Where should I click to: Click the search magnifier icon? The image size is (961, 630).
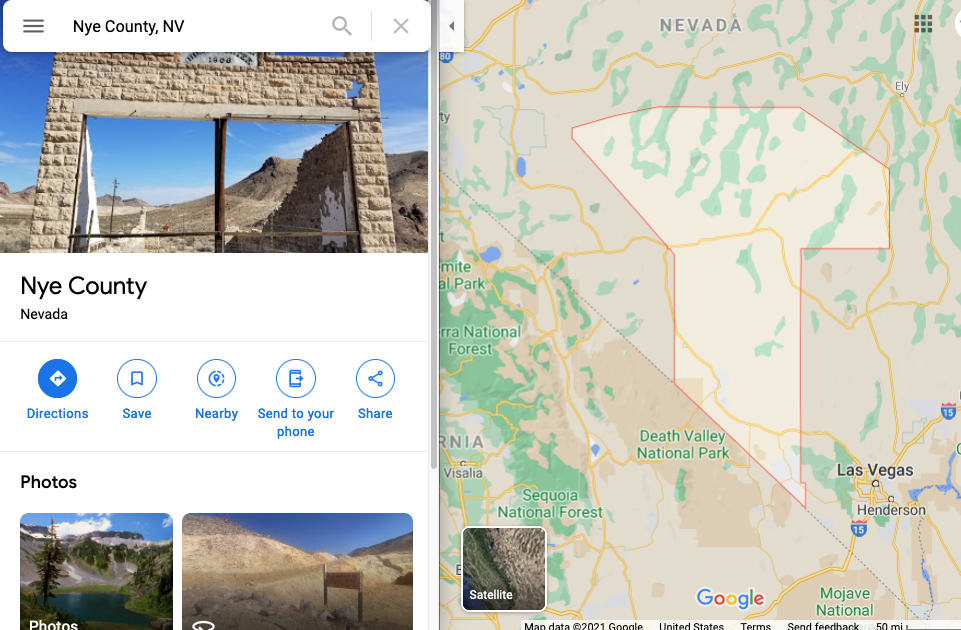pos(341,26)
